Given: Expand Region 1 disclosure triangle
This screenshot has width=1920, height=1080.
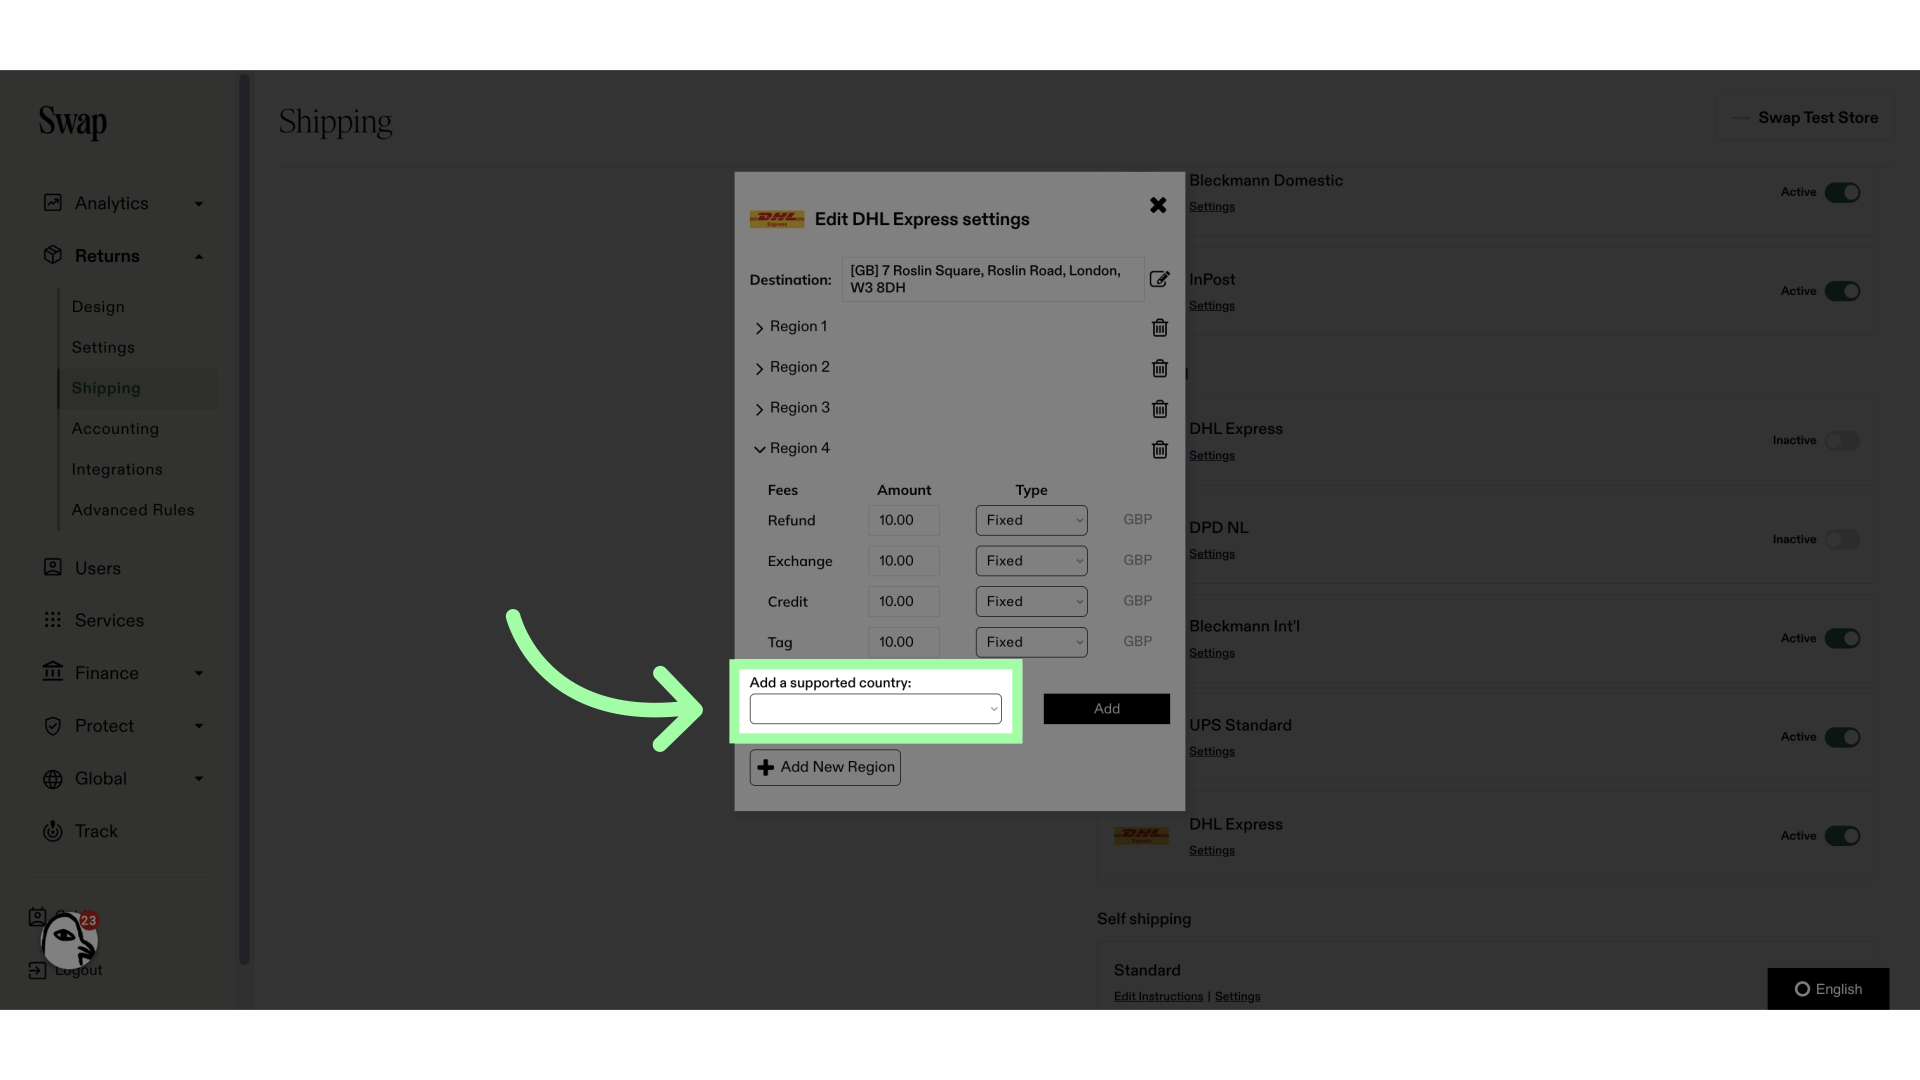Looking at the screenshot, I should [x=758, y=327].
